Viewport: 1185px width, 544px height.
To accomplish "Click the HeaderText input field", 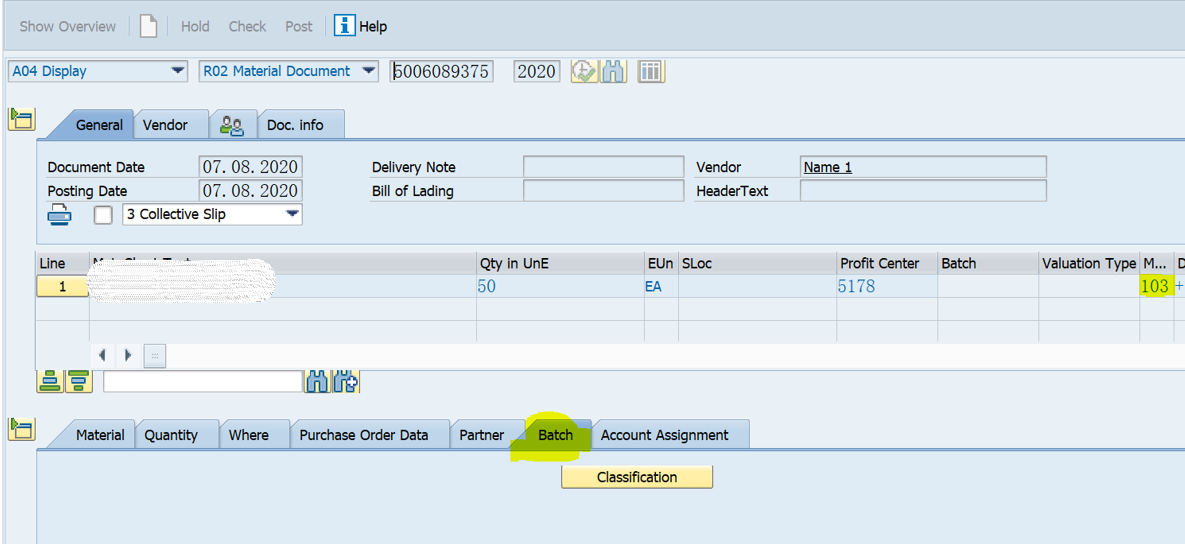I will [x=923, y=190].
